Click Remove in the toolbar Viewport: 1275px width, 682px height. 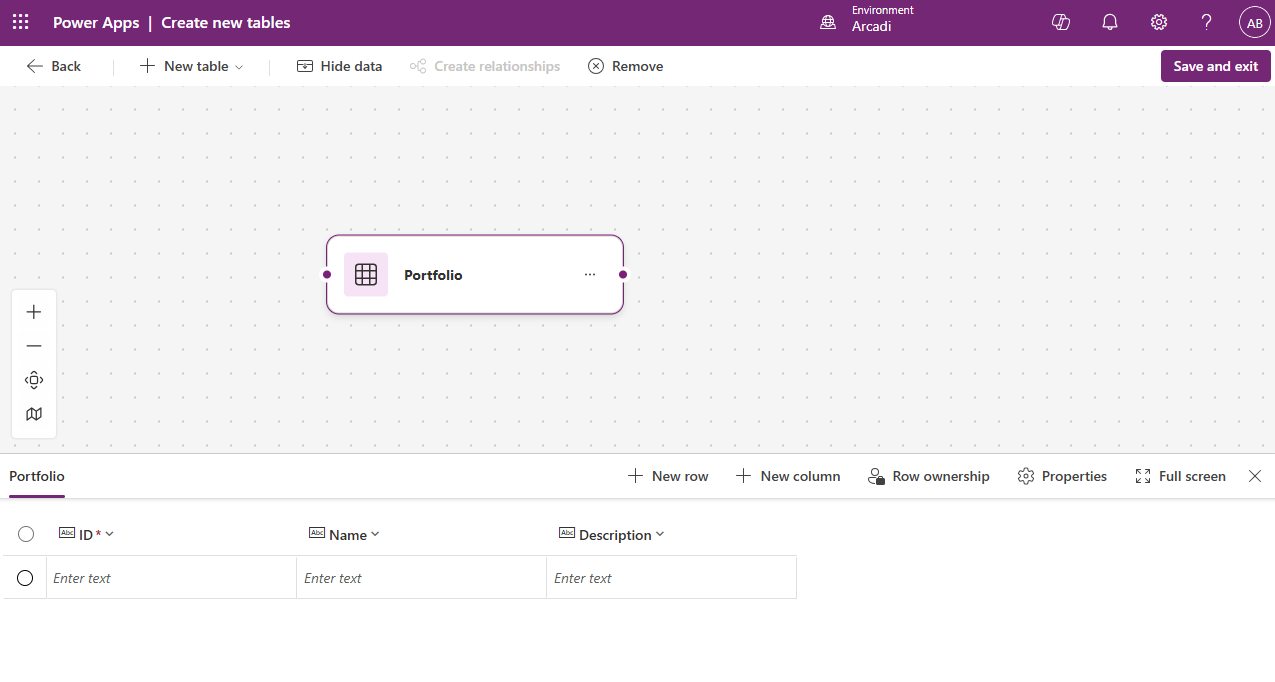point(625,66)
